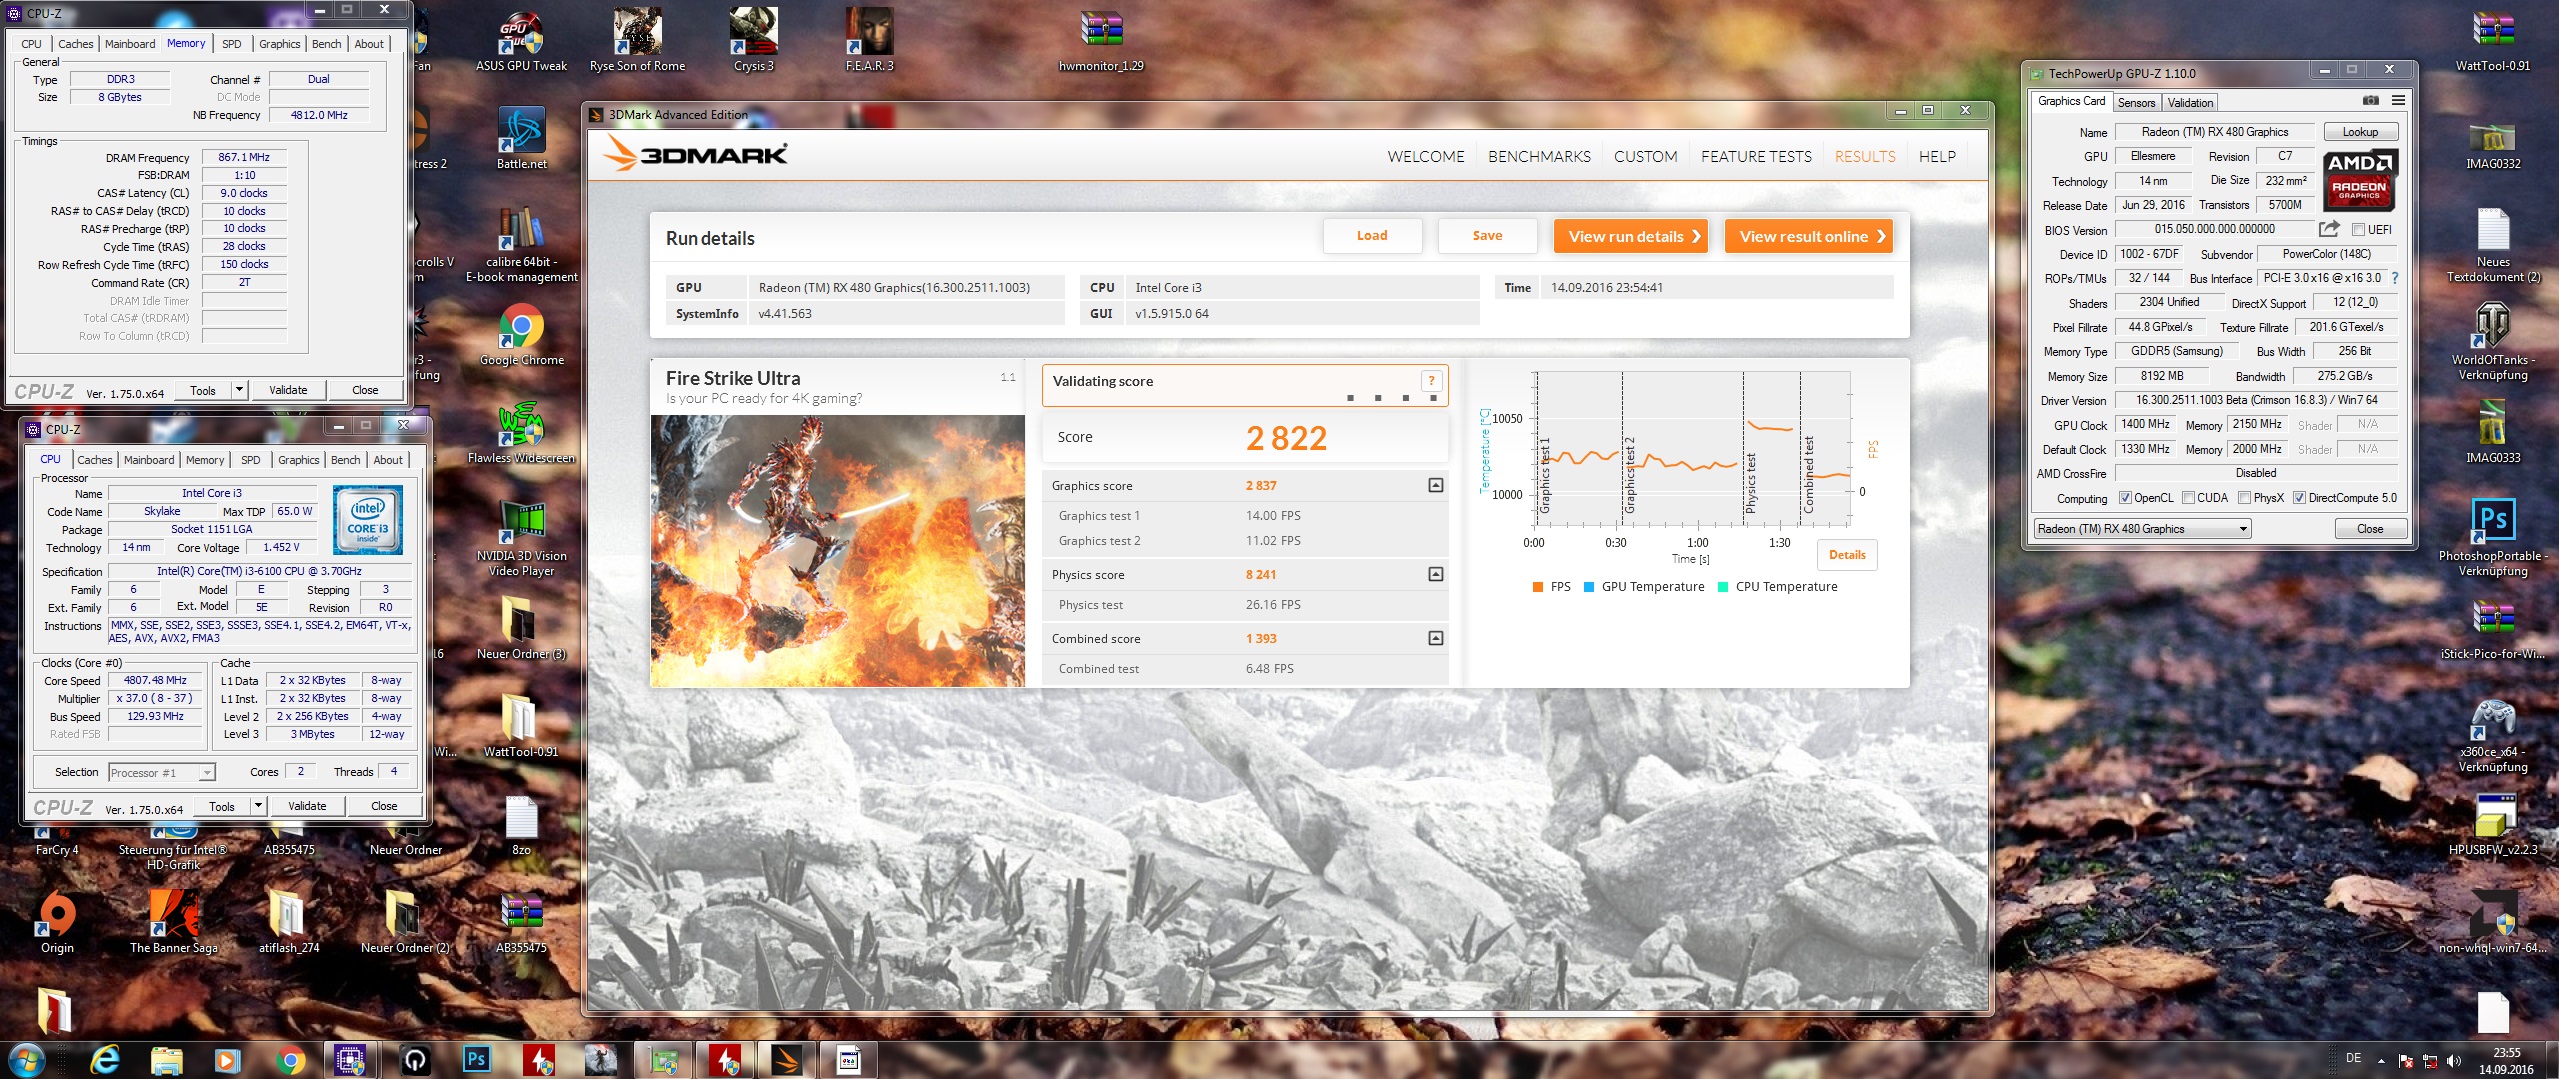Click the score value 2 822
The image size is (2559, 1079).
click(x=1286, y=438)
